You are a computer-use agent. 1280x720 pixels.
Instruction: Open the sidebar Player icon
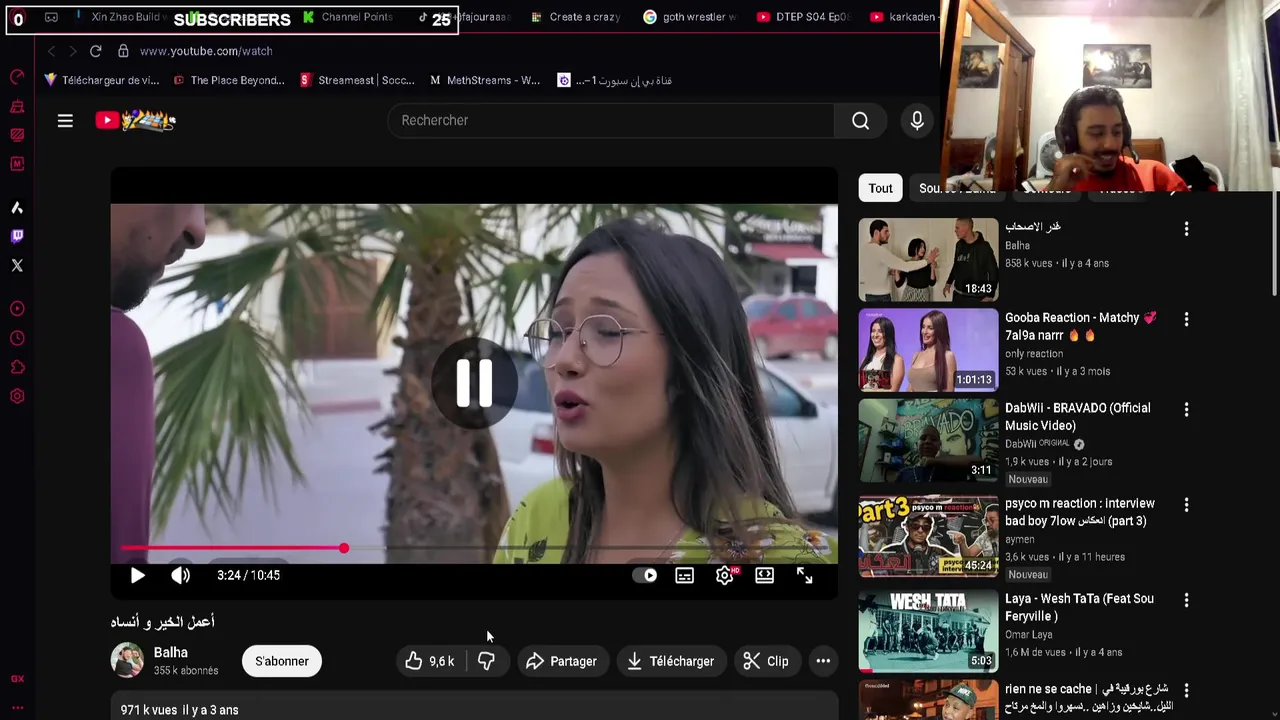(17, 309)
